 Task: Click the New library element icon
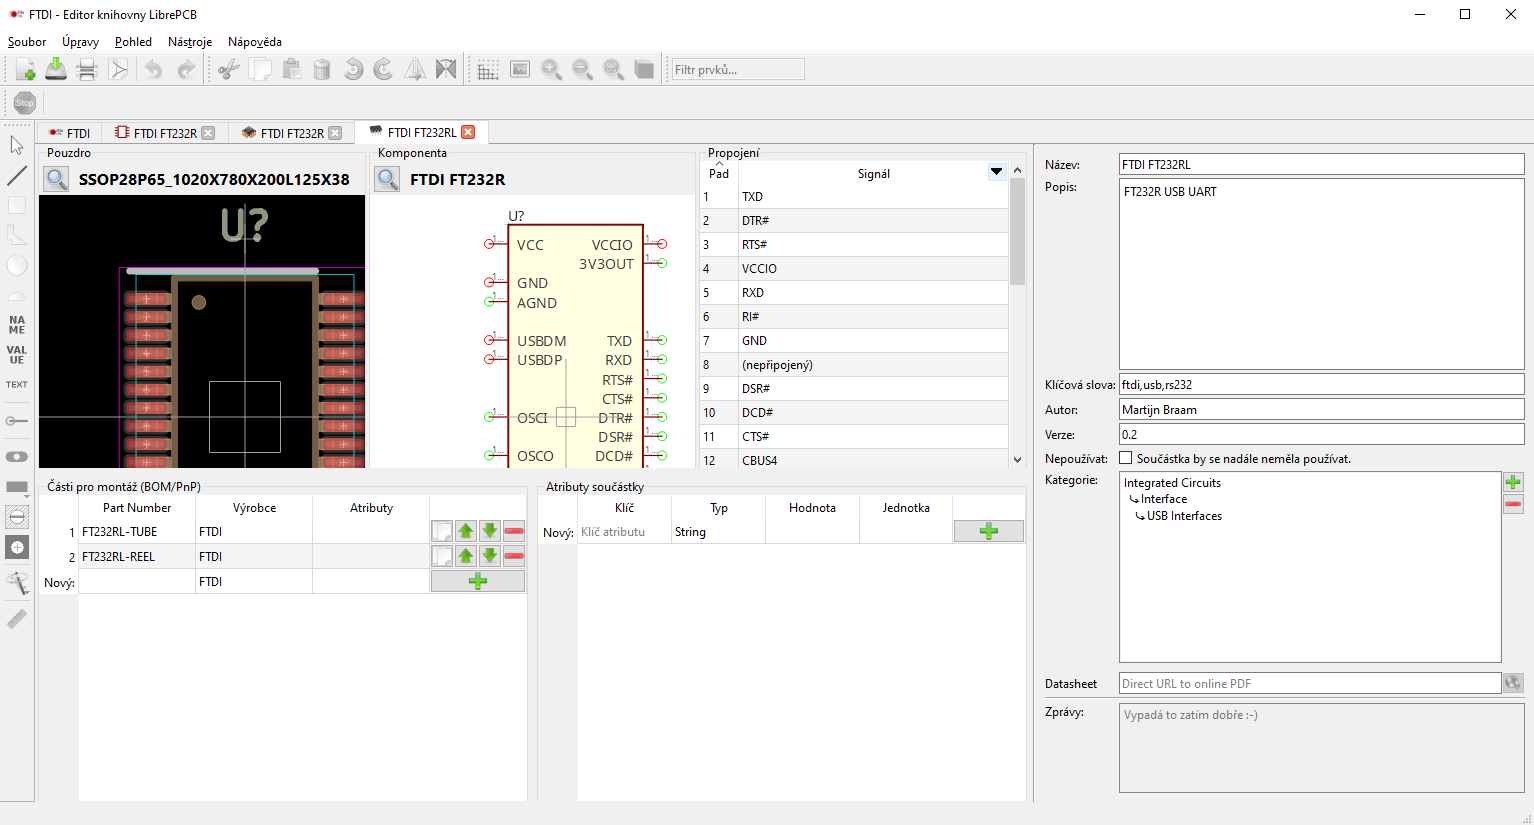(x=25, y=69)
